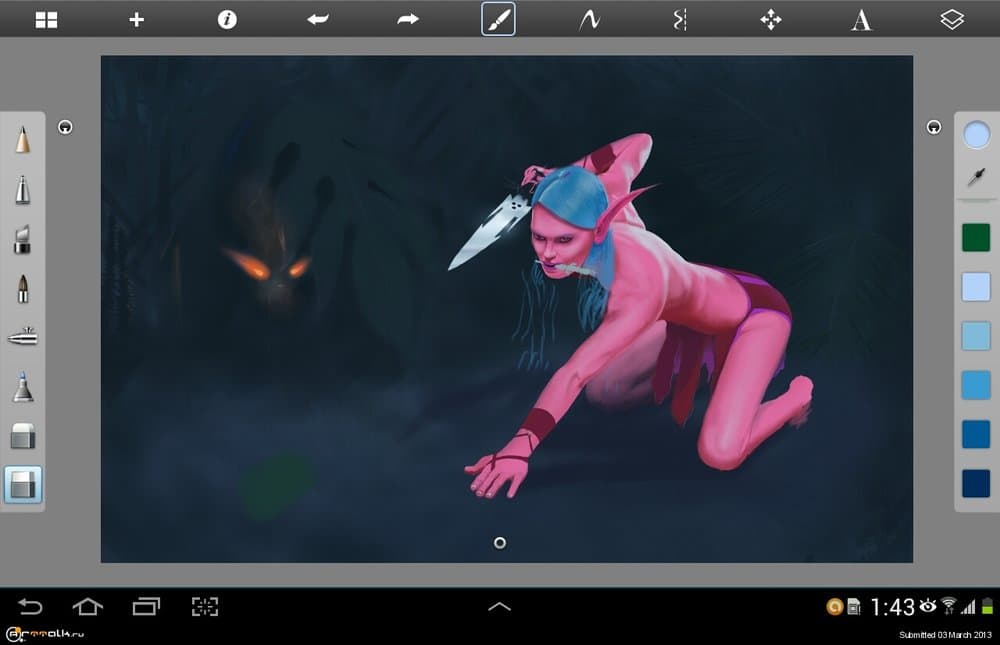Open the gallery grid menu
The width and height of the screenshot is (1000, 645).
click(47, 19)
